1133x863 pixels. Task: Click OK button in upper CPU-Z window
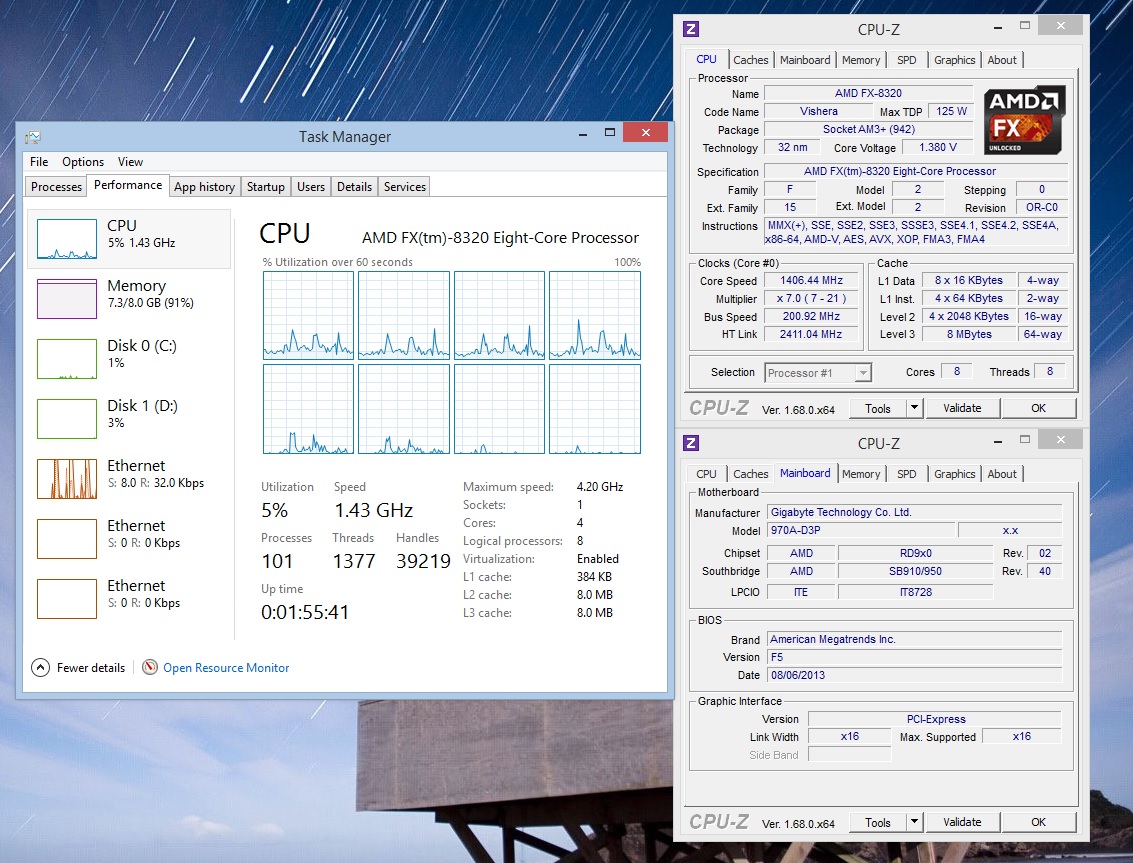tap(1038, 408)
